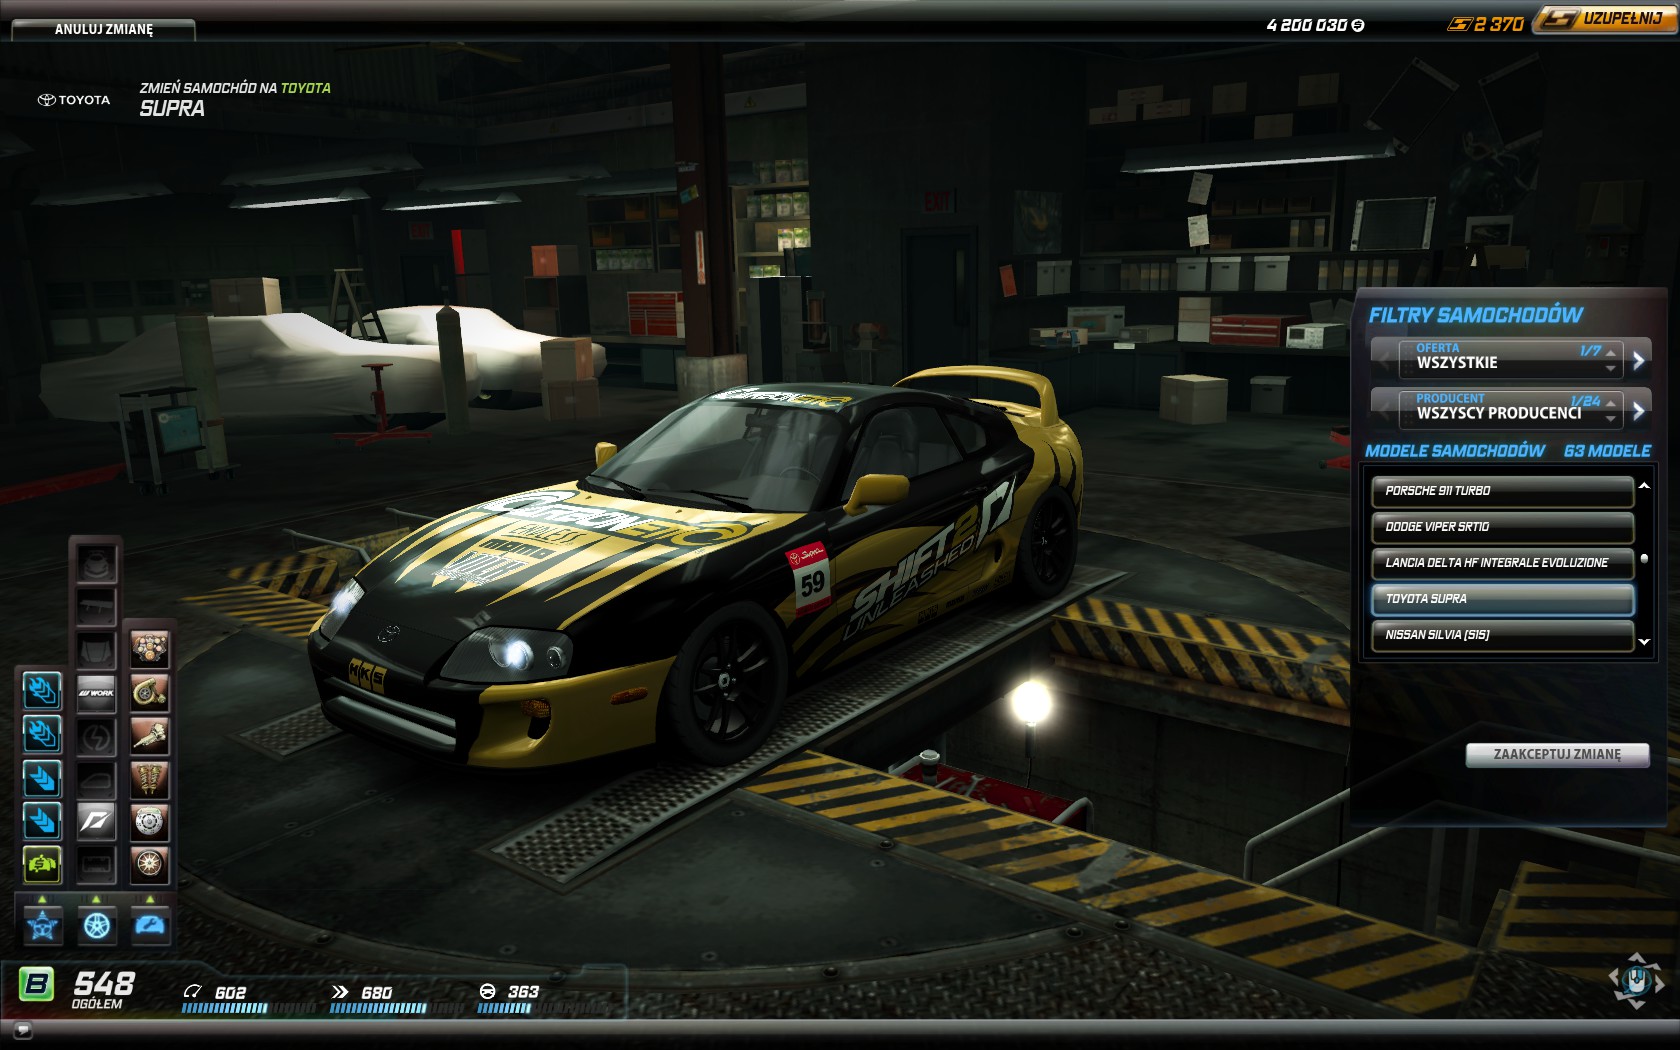Click the speedometer top speed icon
Screen dimensions: 1680x1050
tap(192, 992)
